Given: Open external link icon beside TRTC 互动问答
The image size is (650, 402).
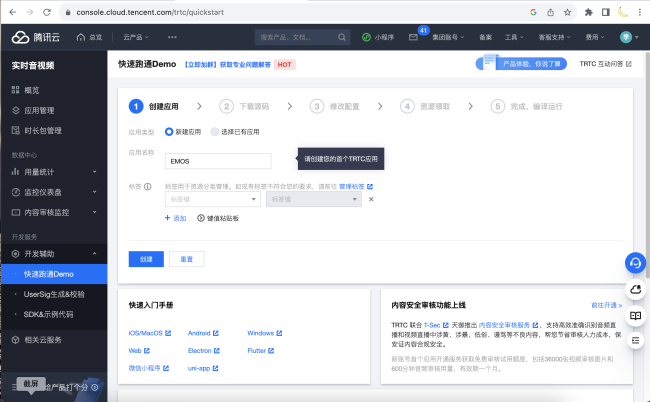Looking at the screenshot, I should tap(629, 64).
